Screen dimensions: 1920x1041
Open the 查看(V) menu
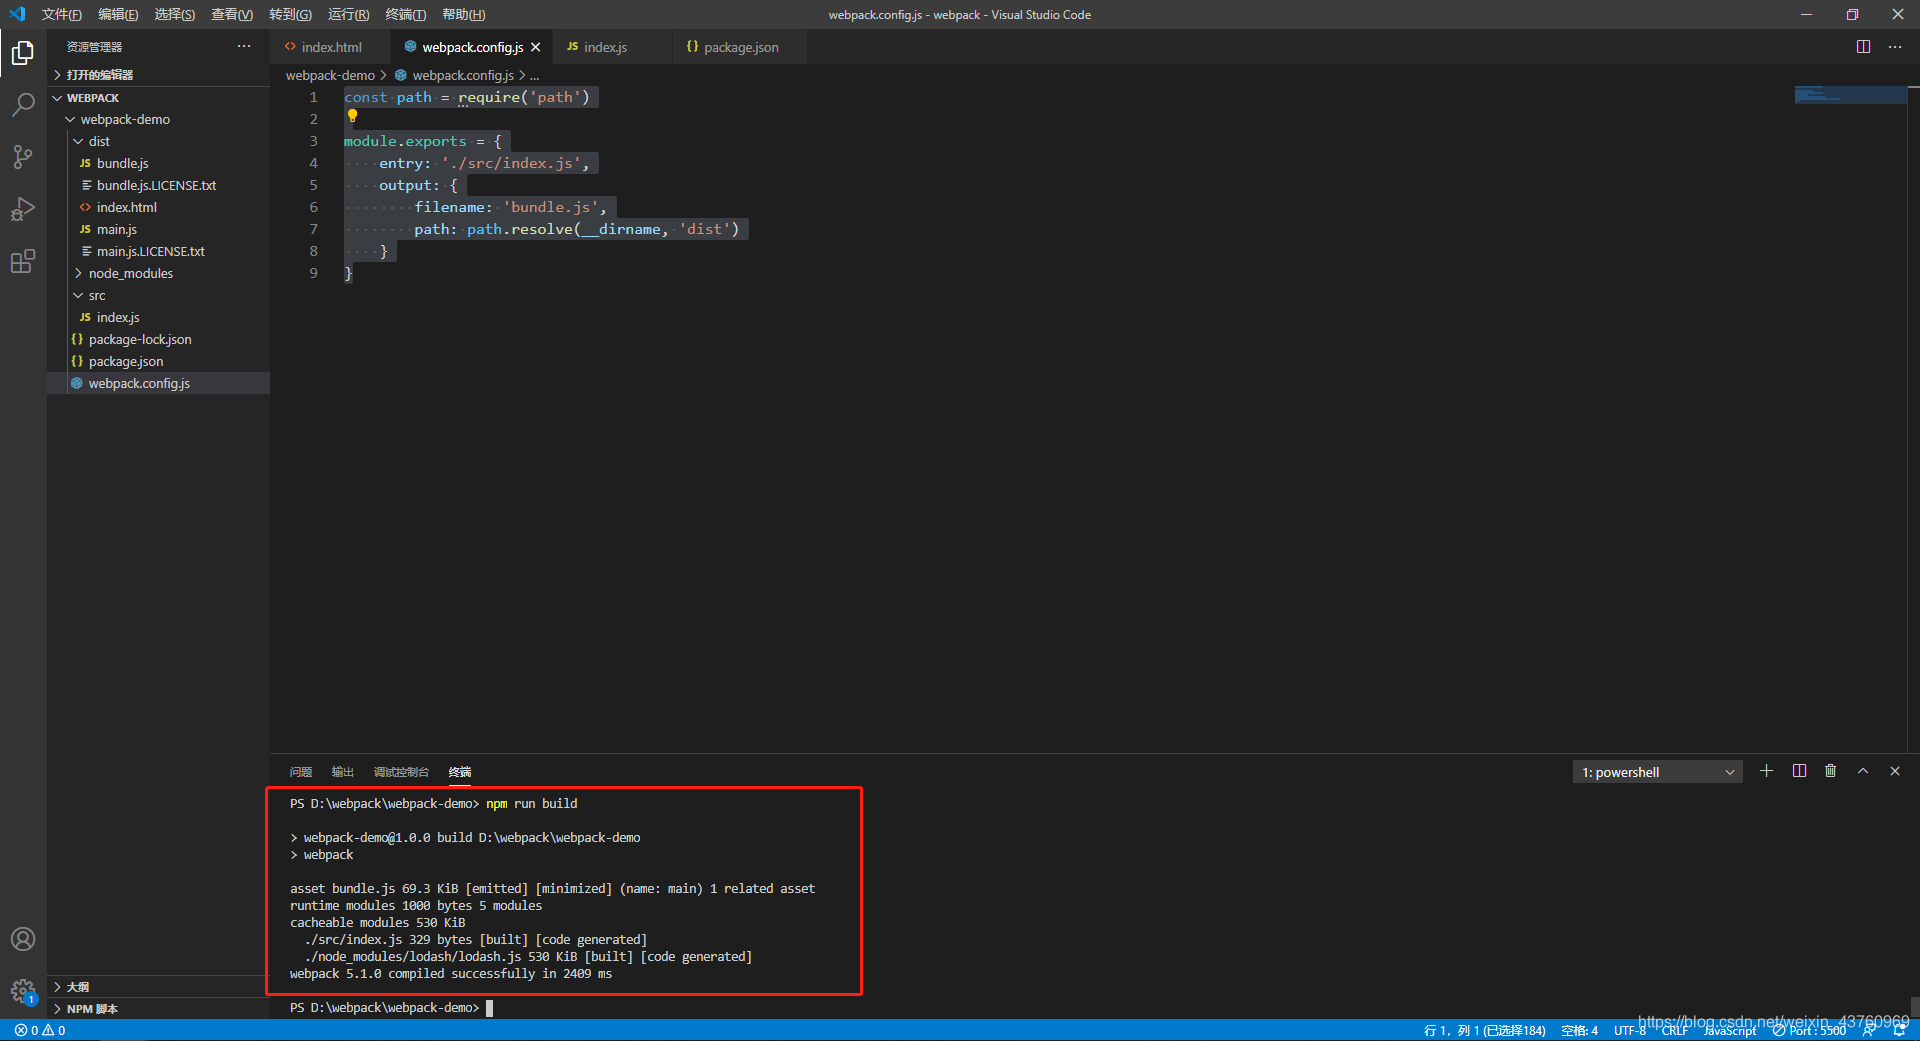(232, 14)
